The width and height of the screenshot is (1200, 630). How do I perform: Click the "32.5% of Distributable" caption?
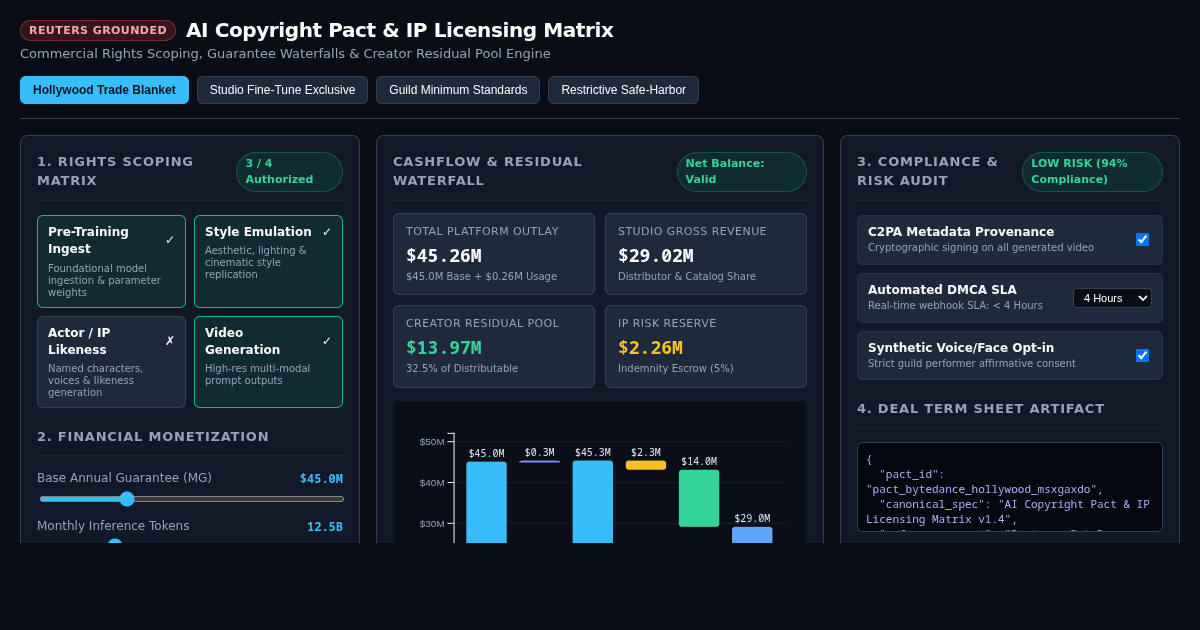click(x=462, y=369)
